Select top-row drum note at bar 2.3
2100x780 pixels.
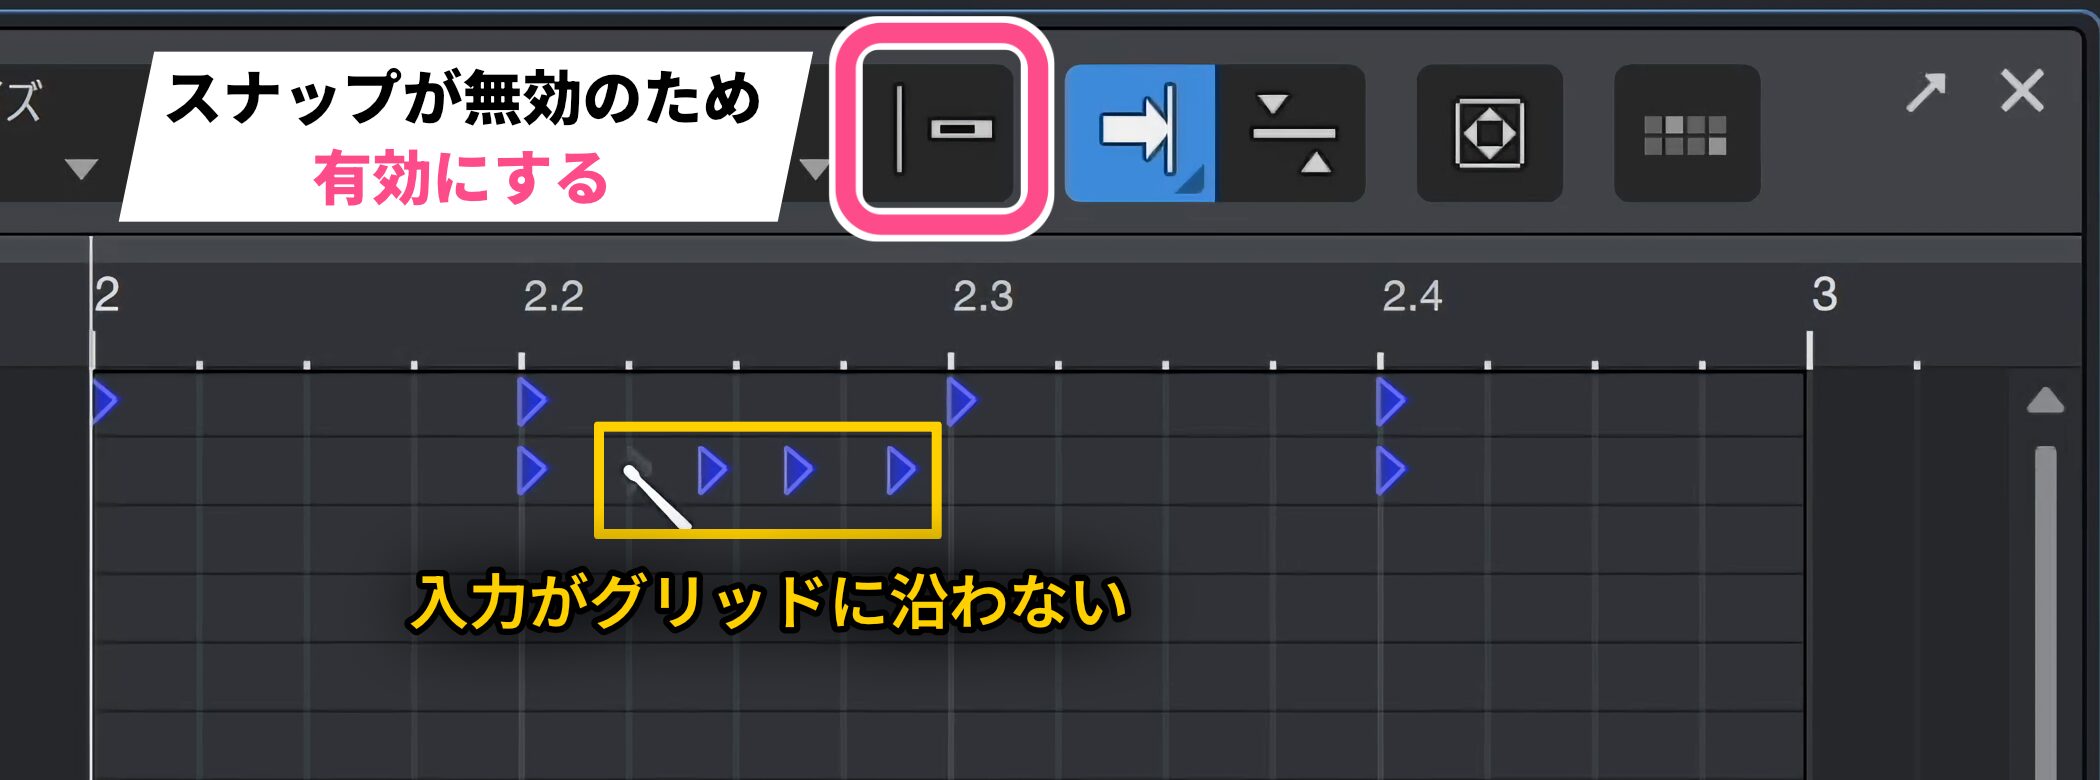pyautogui.click(x=961, y=402)
